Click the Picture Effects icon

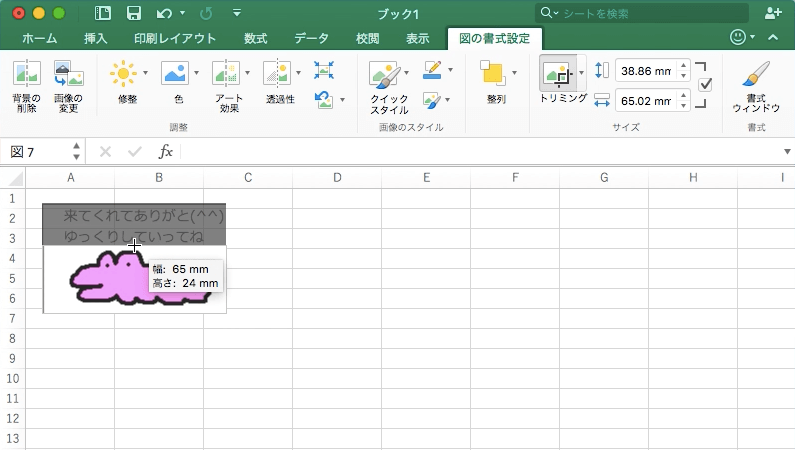pyautogui.click(x=431, y=100)
